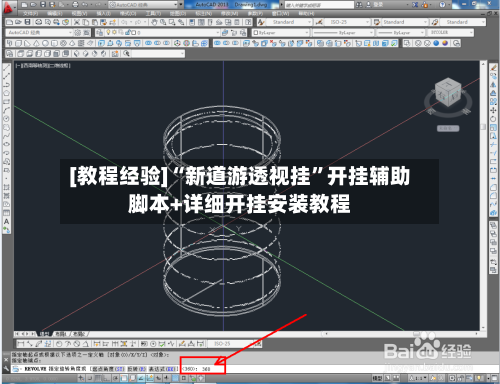Screen dimensions: 500x384
Task: Select the Cone modeling tool icon
Action: point(36,43)
